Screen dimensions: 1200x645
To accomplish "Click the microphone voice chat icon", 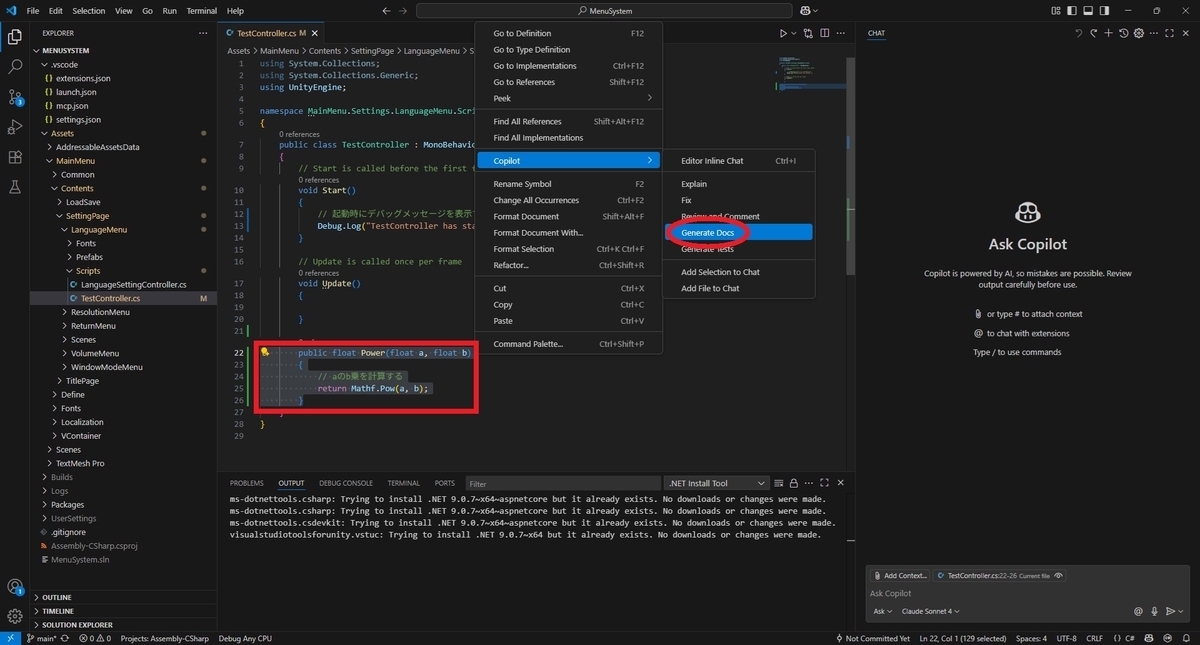I will coord(1154,611).
